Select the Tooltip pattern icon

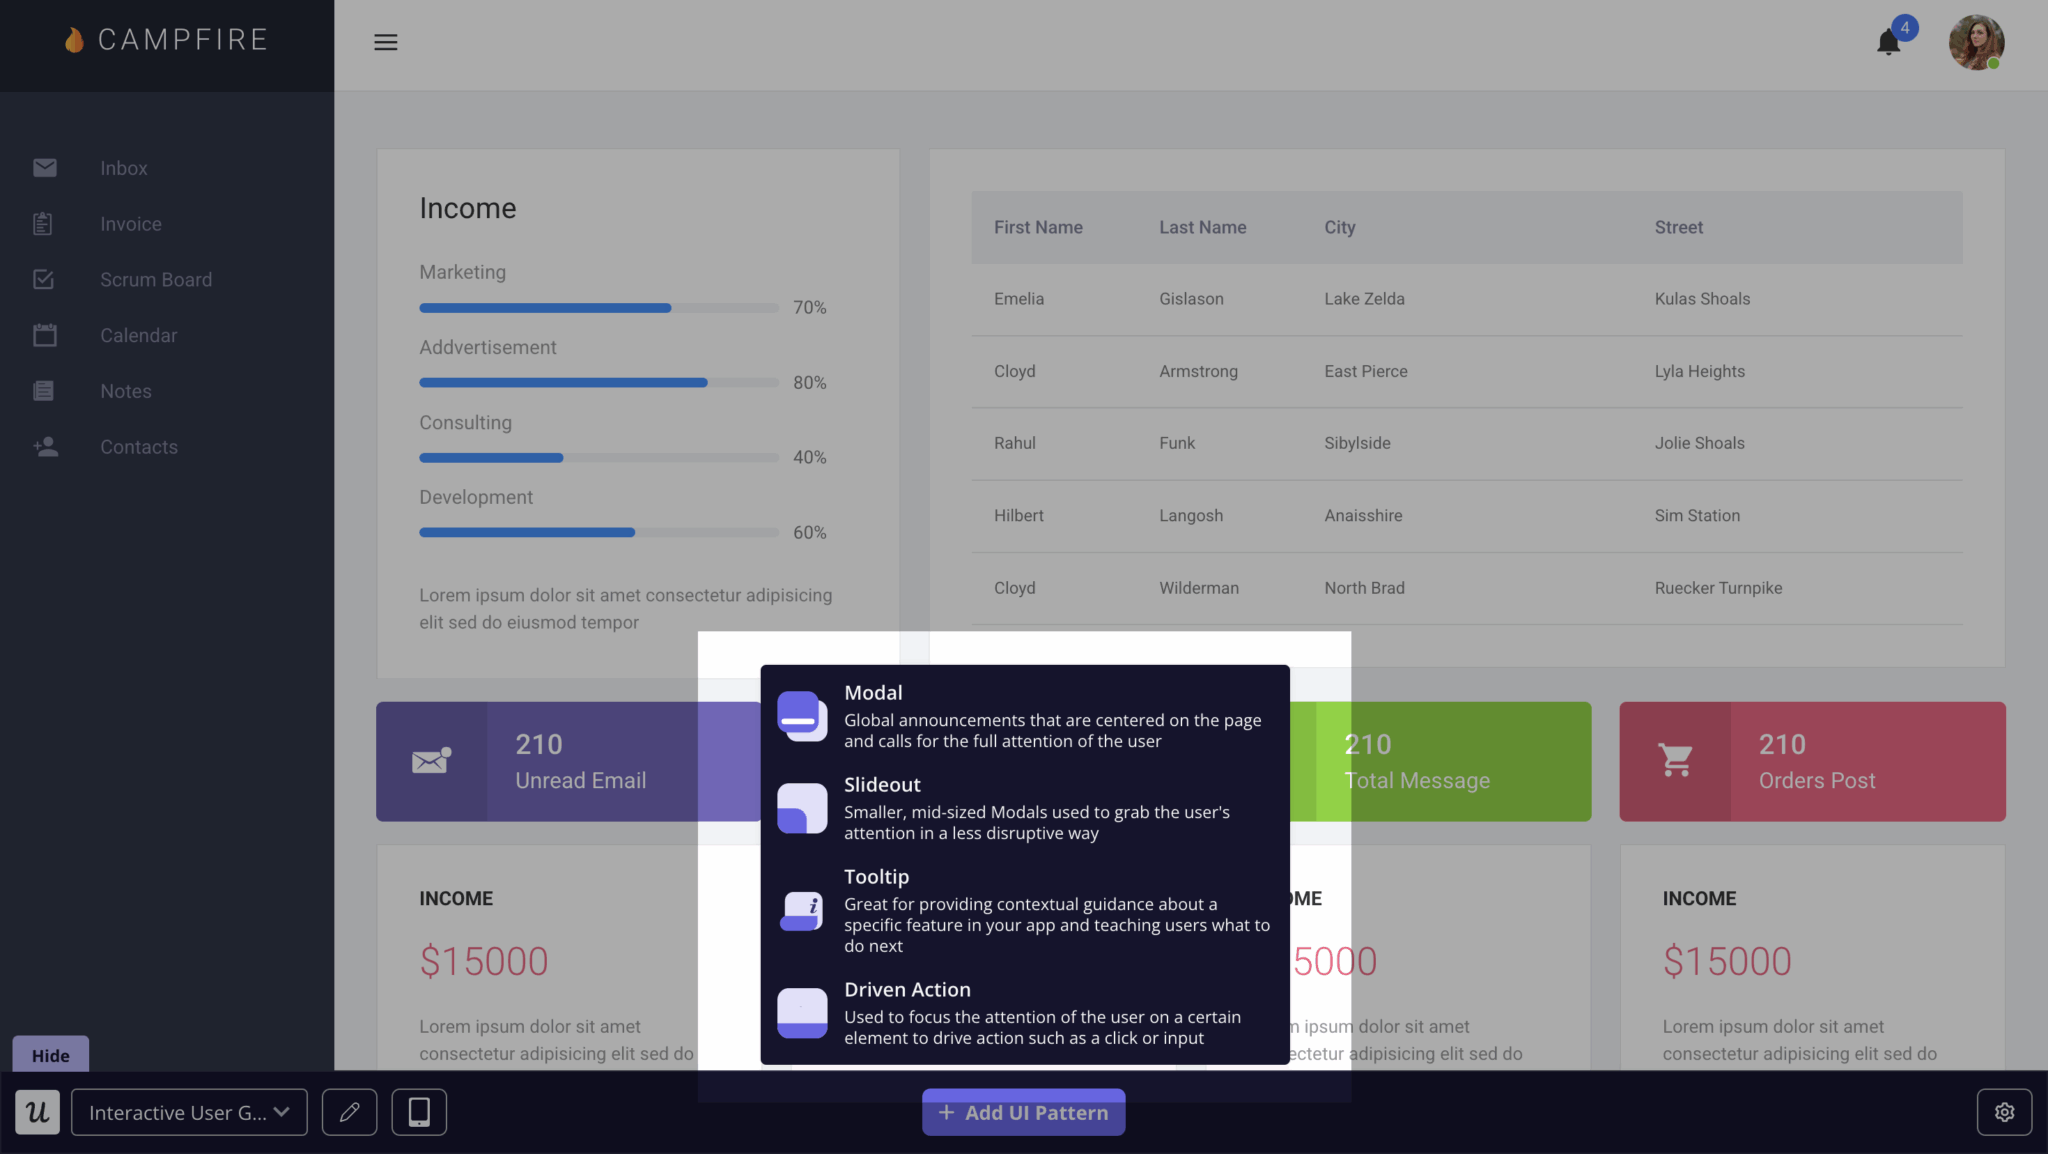[x=801, y=910]
